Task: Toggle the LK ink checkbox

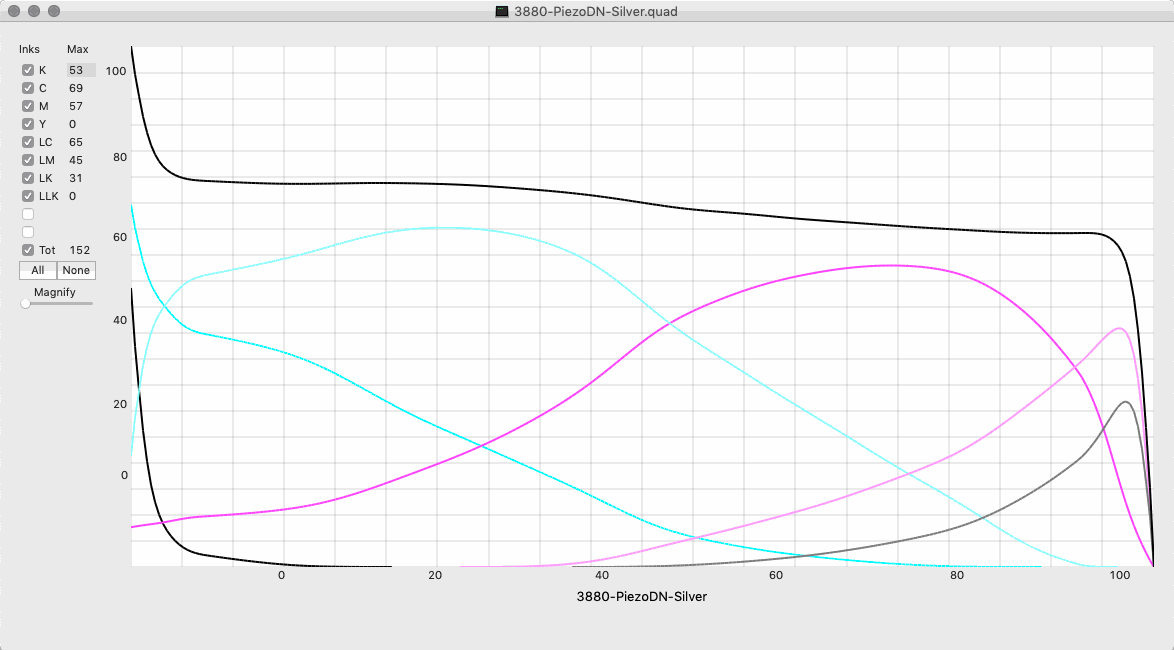Action: click(x=28, y=177)
